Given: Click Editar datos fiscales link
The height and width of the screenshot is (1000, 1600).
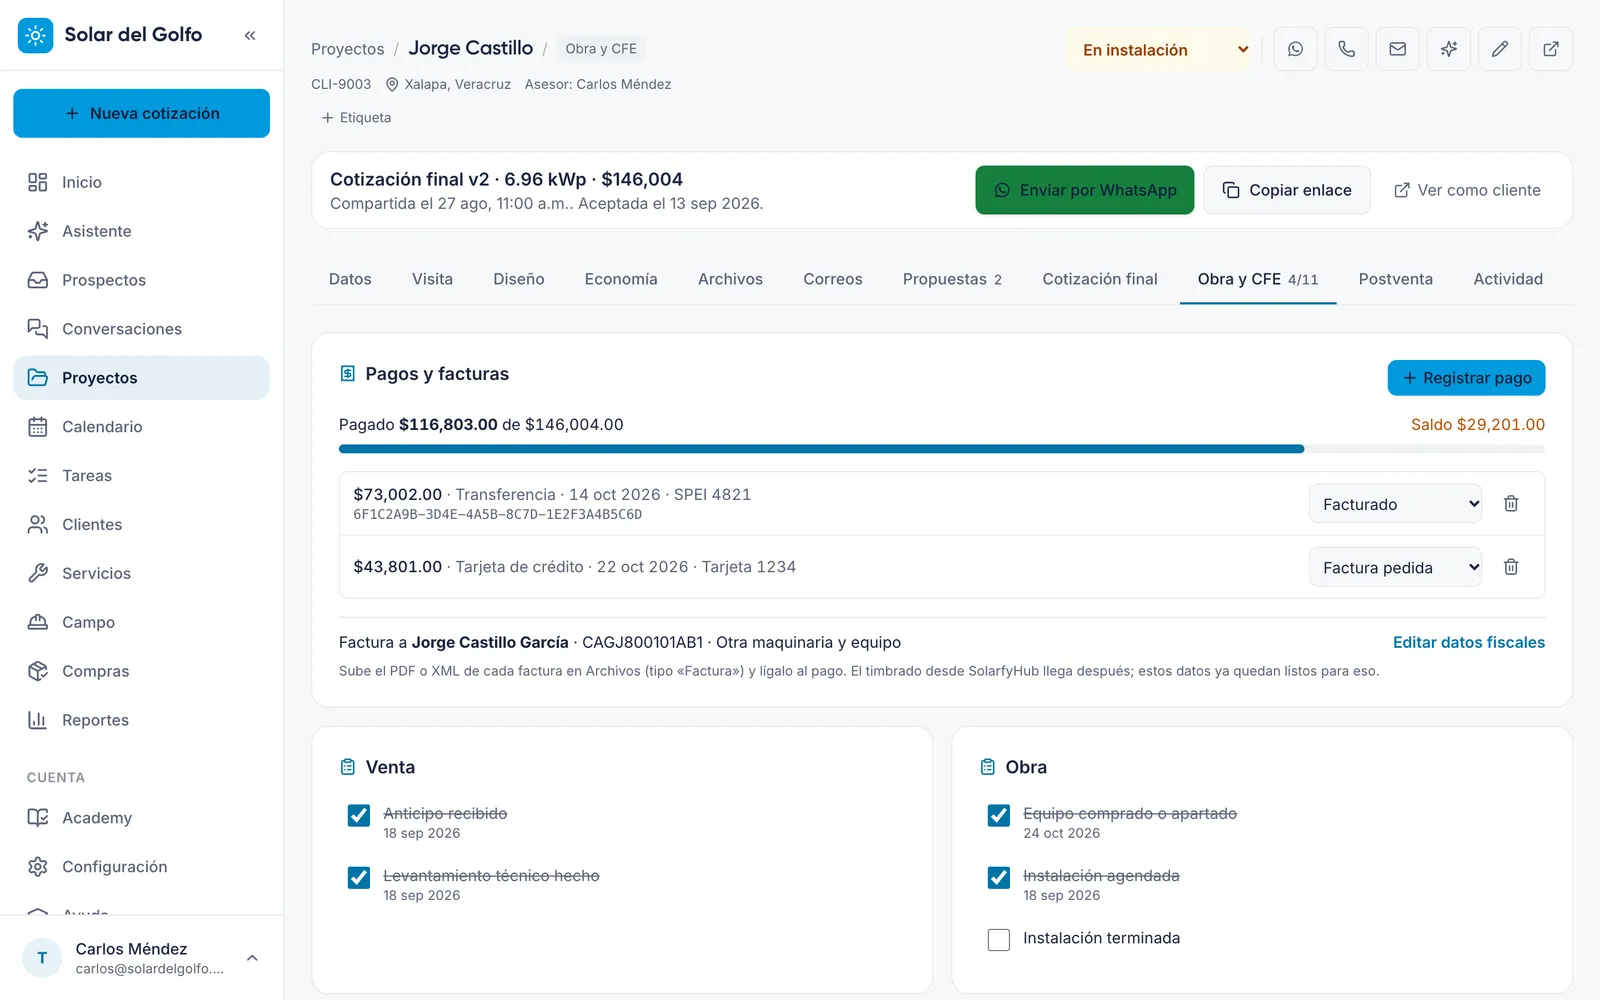Looking at the screenshot, I should 1468,642.
